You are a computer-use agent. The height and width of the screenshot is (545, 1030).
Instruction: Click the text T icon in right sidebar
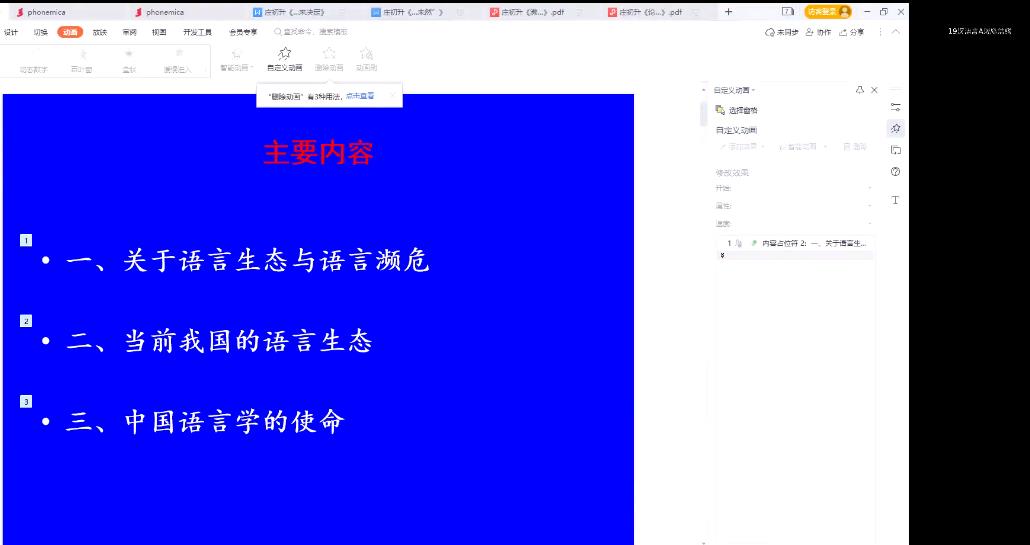tap(895, 200)
